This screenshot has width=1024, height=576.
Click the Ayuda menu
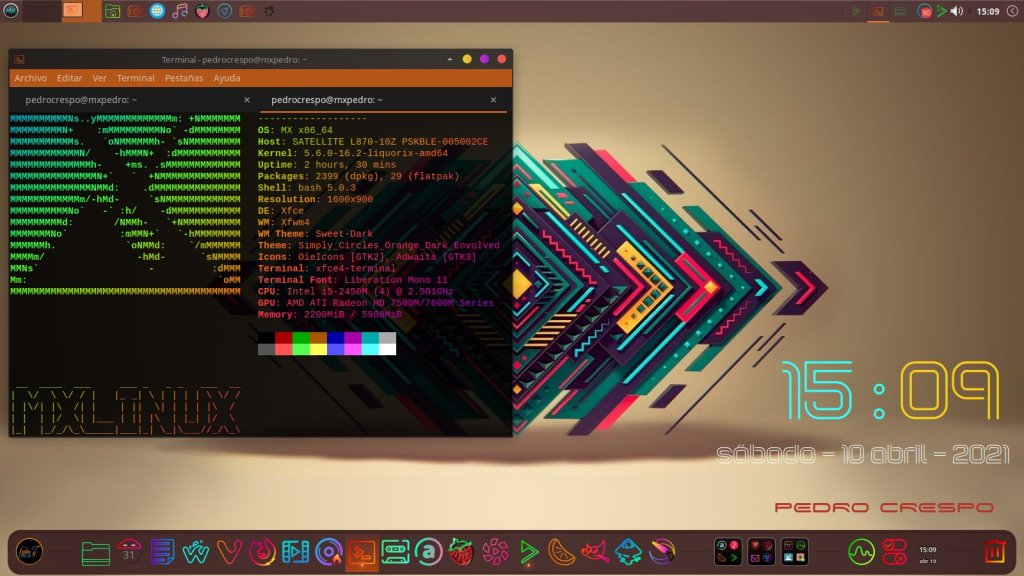[227, 78]
